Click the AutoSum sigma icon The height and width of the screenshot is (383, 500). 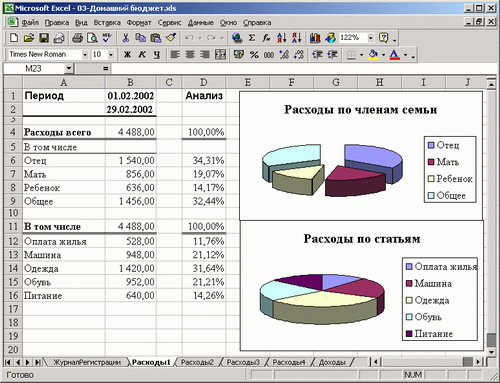[x=252, y=38]
